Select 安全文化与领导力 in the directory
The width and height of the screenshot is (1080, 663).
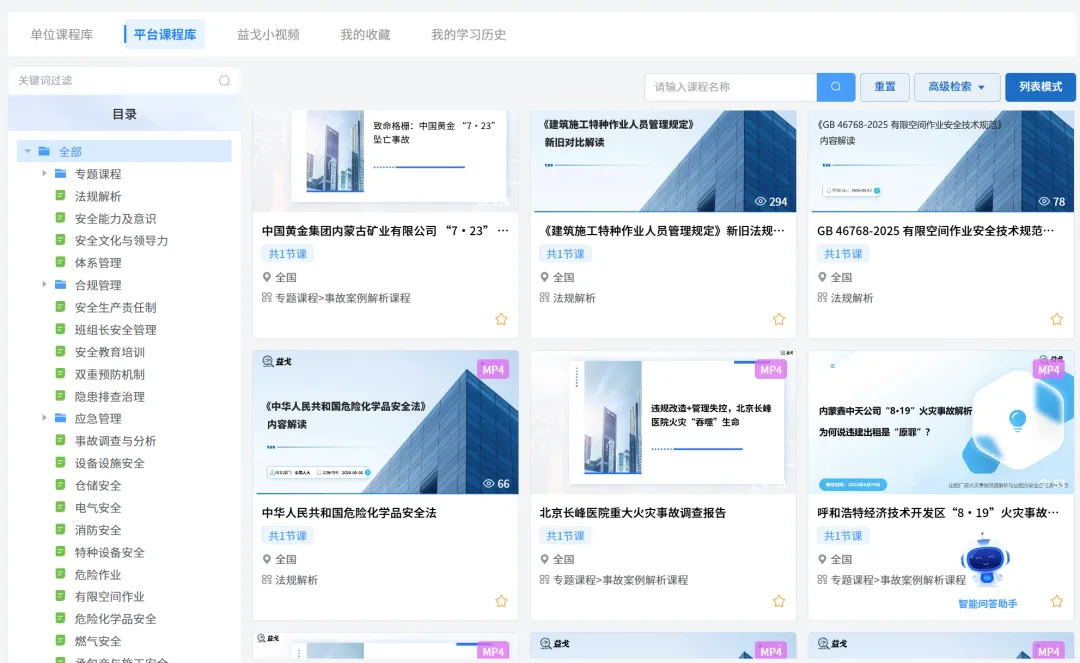coord(121,240)
